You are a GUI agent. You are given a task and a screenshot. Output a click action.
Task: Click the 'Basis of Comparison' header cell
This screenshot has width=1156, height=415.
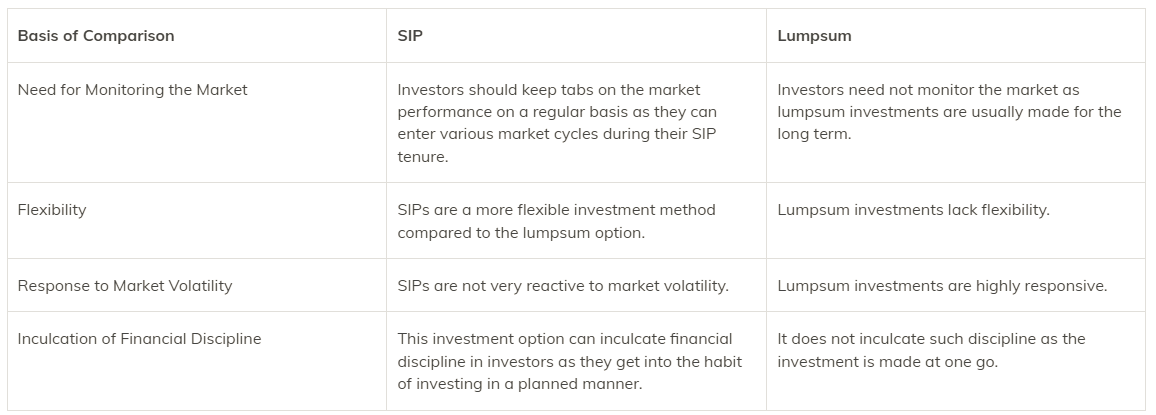(96, 36)
